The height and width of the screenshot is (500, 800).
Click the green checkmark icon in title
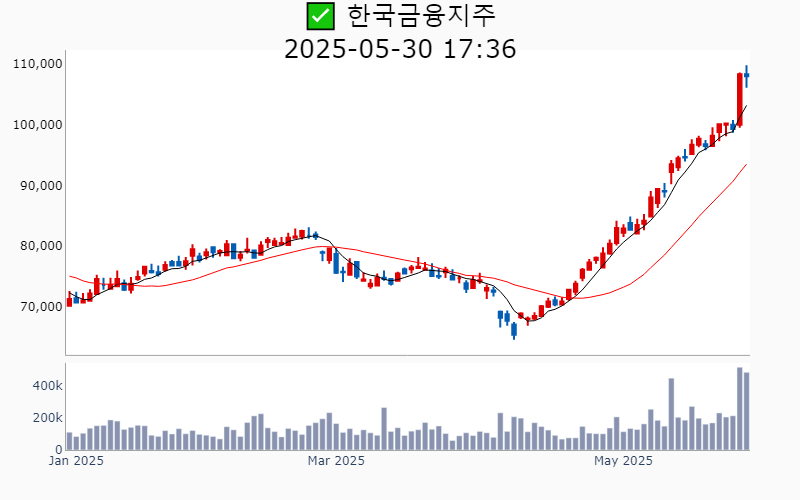click(x=320, y=16)
